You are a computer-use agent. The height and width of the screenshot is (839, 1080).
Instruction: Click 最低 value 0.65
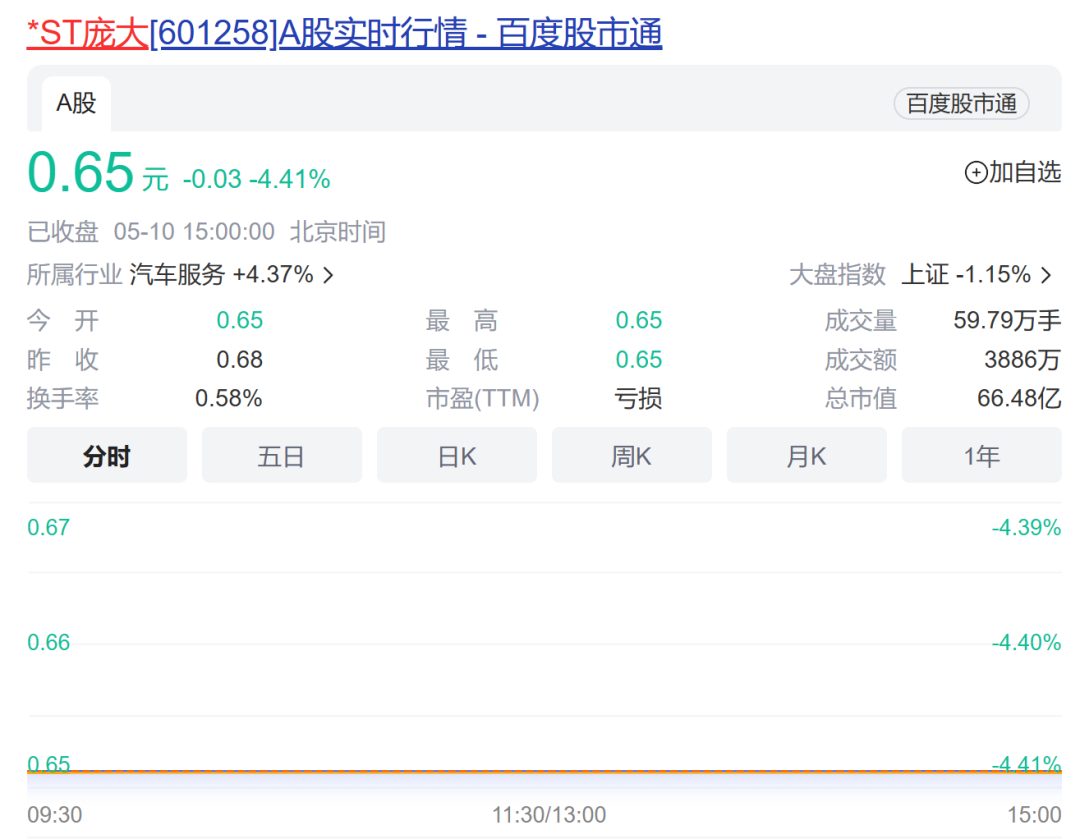[x=638, y=360]
